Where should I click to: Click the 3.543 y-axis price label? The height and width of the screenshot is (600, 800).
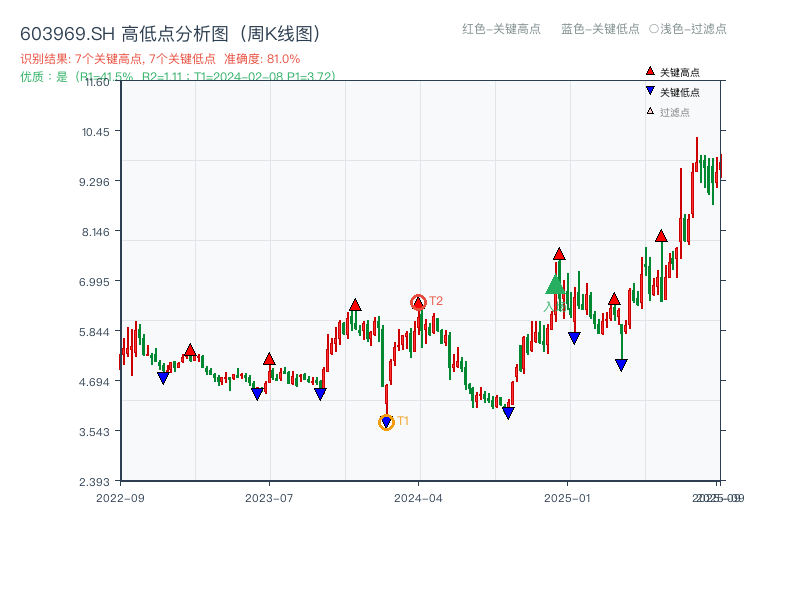94,432
